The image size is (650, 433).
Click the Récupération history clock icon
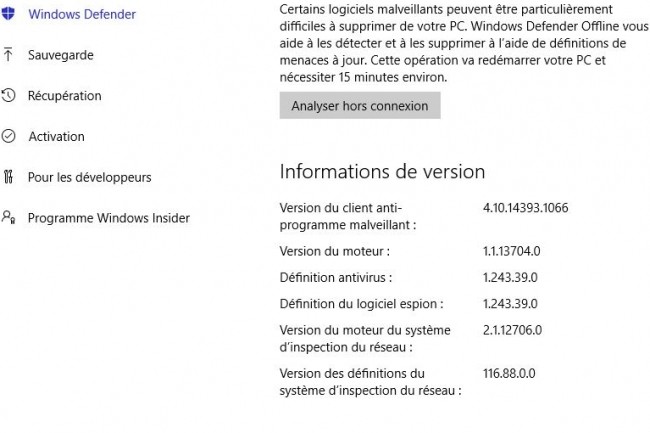point(8,96)
